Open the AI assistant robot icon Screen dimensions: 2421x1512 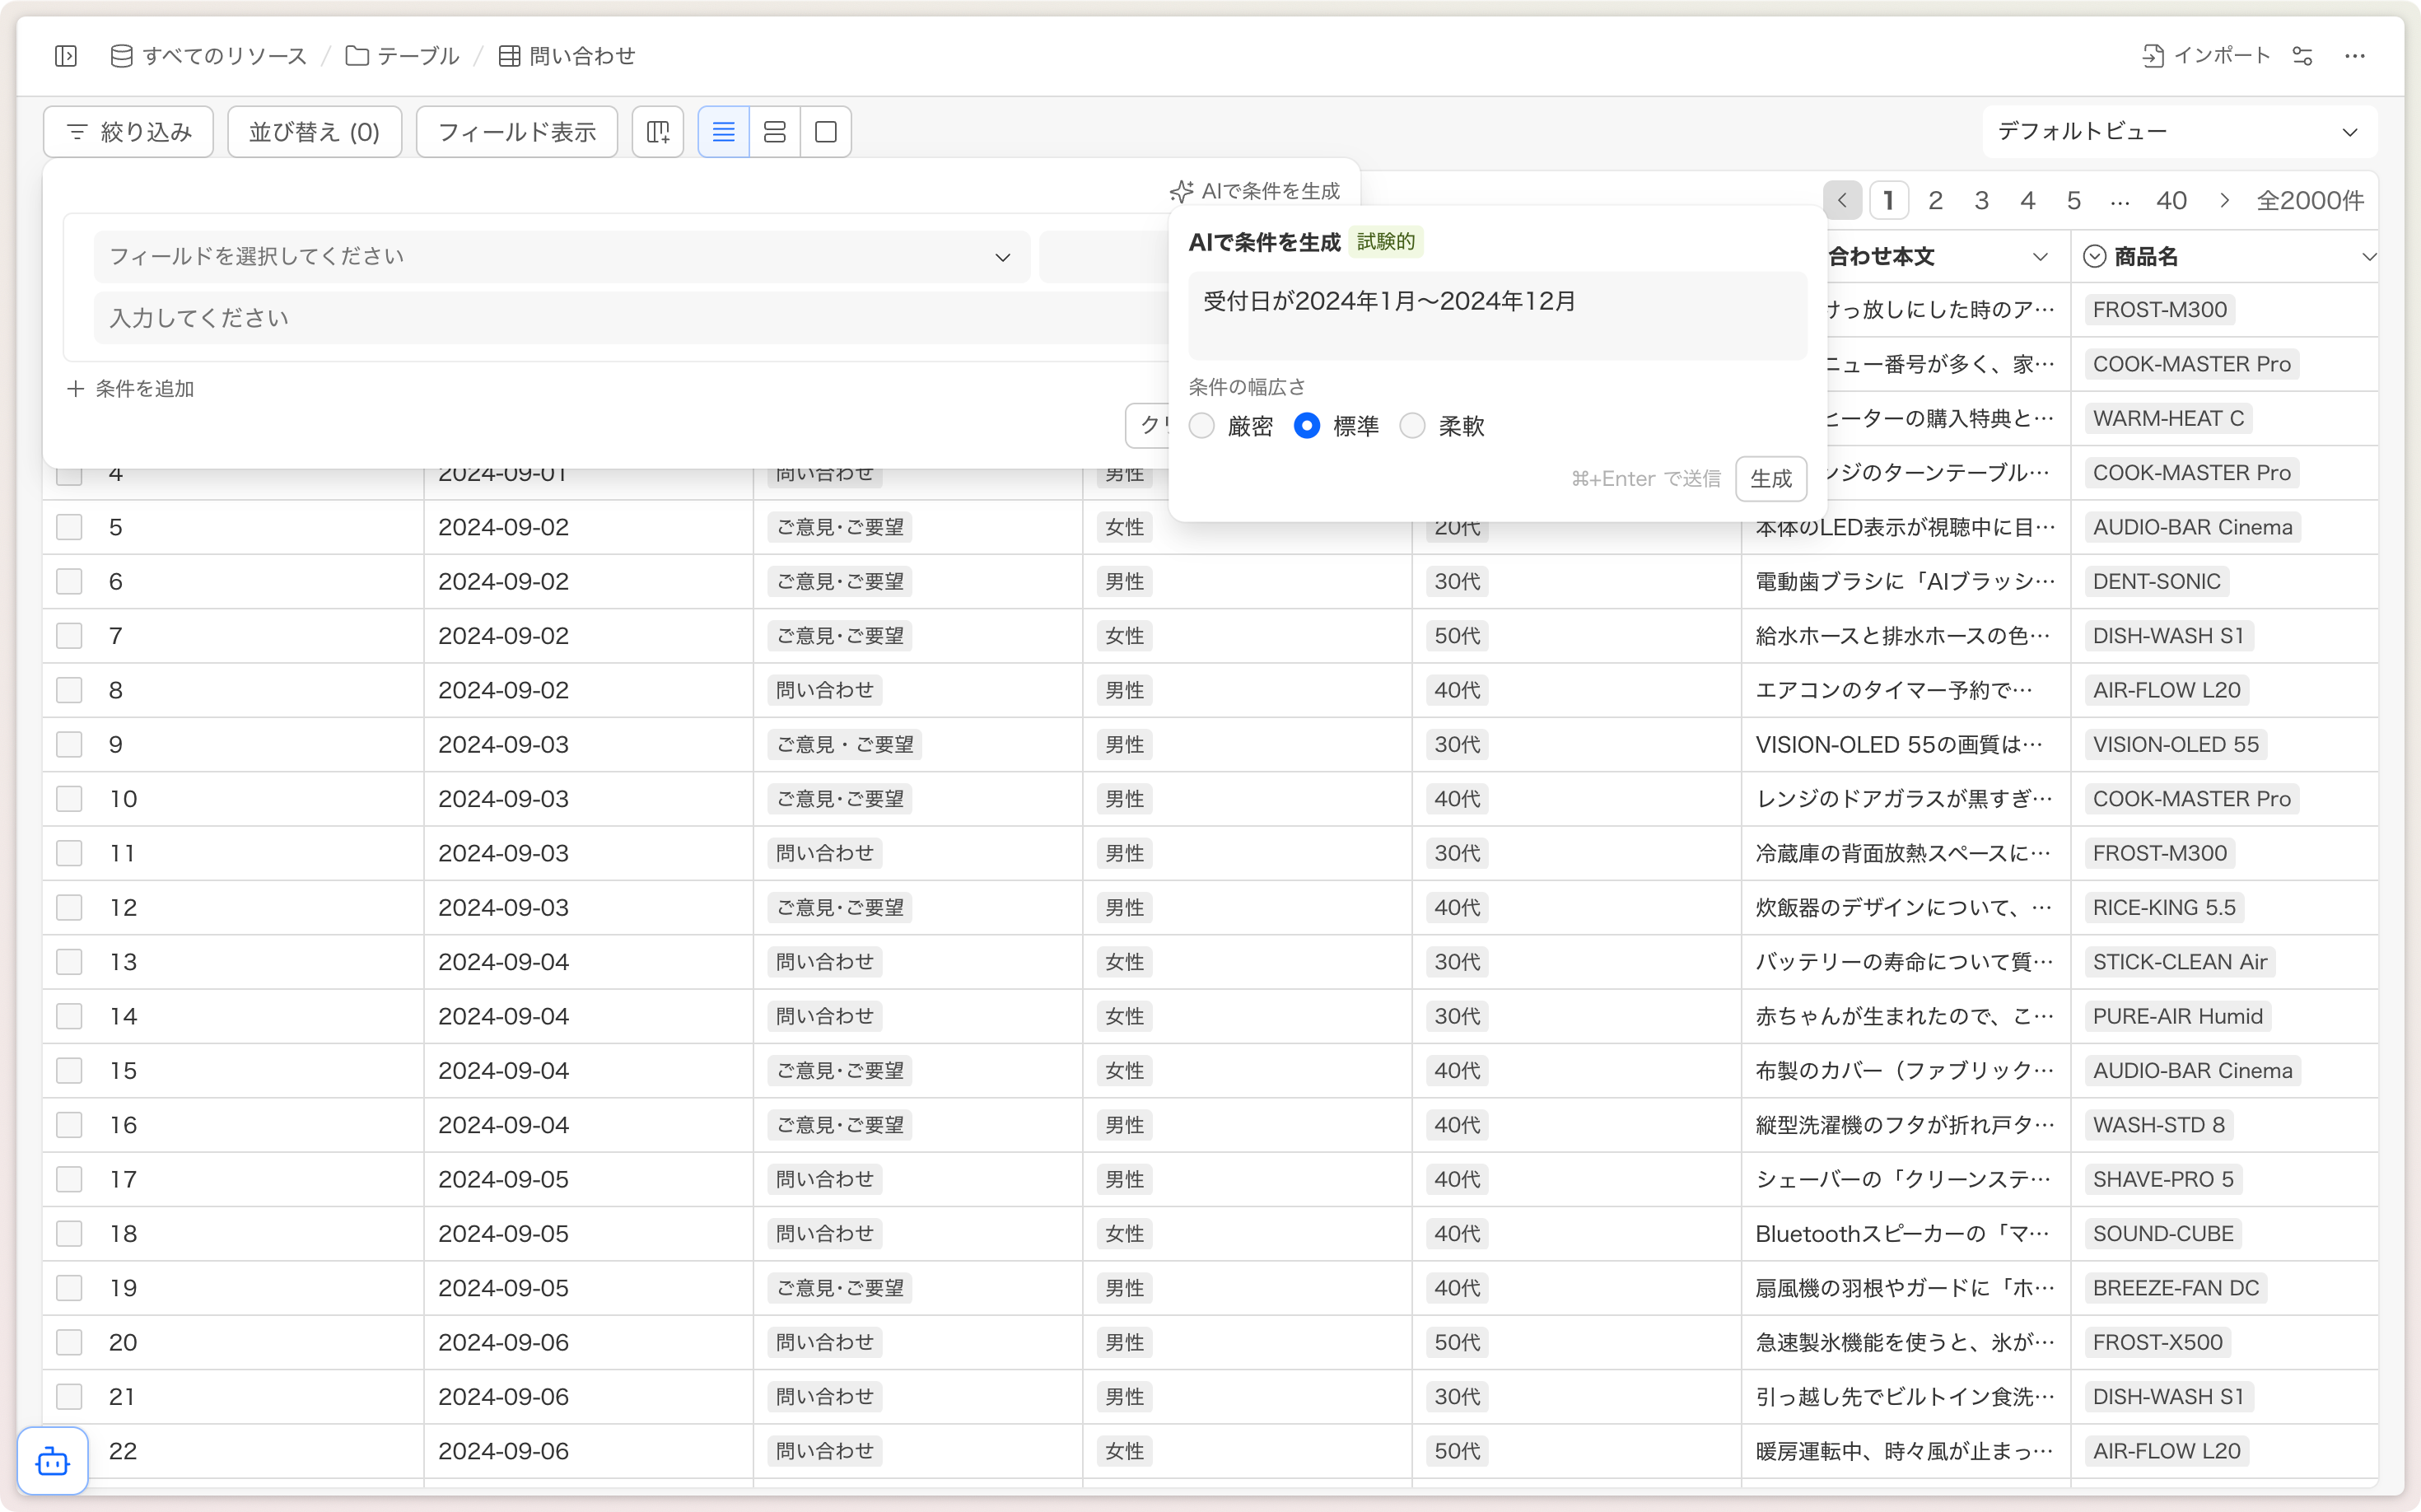[53, 1461]
